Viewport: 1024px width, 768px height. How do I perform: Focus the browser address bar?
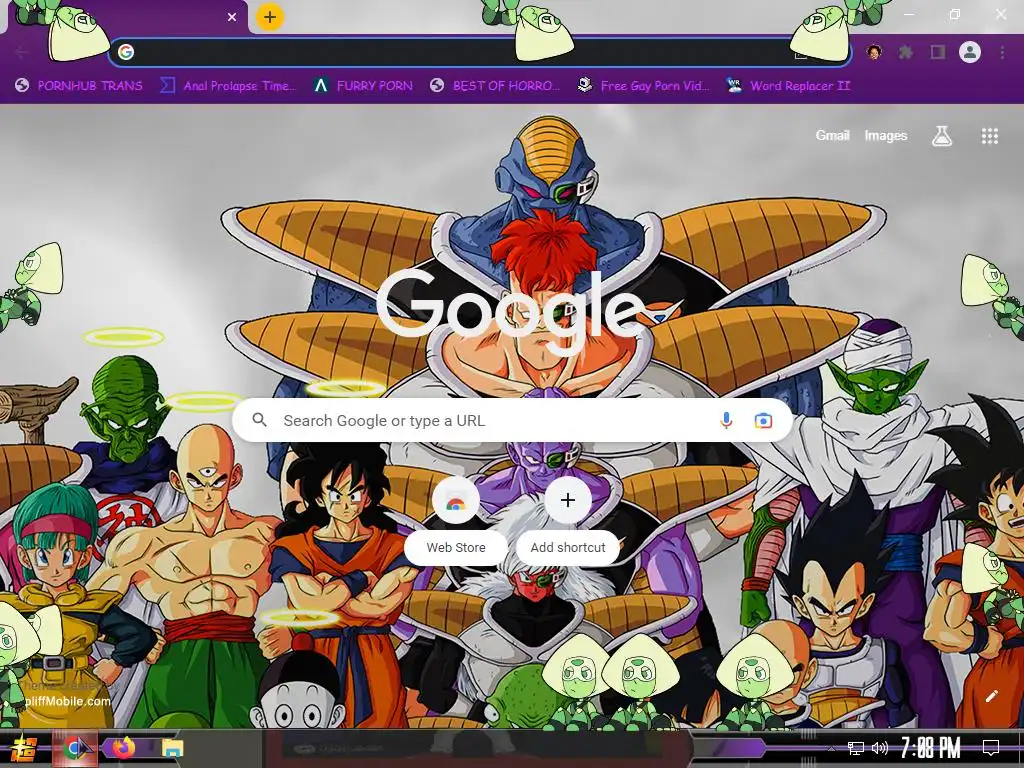pyautogui.click(x=479, y=52)
